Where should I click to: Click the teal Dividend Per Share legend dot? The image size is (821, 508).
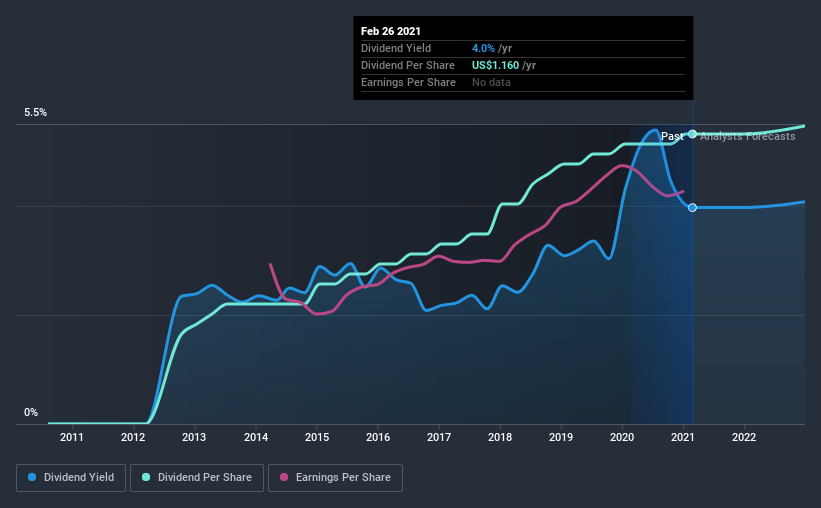[146, 477]
